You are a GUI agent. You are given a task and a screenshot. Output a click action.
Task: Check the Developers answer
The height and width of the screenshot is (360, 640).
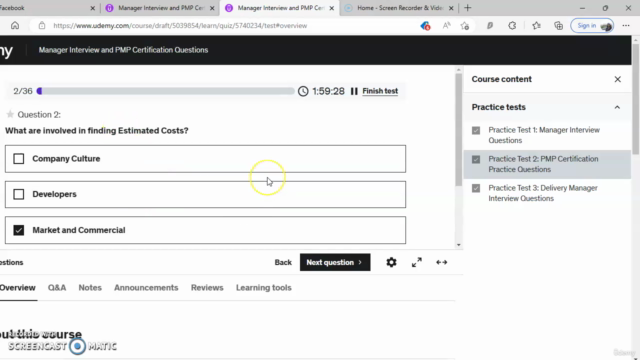point(19,194)
